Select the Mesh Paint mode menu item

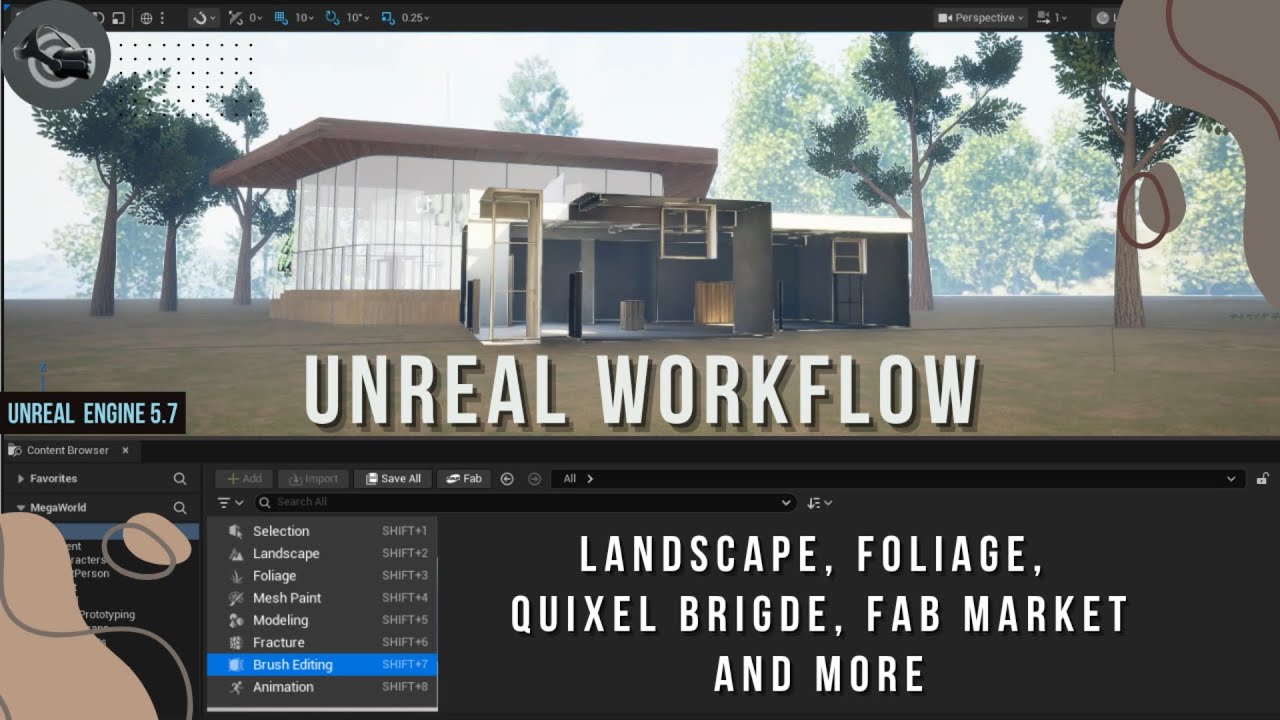[x=322, y=598]
